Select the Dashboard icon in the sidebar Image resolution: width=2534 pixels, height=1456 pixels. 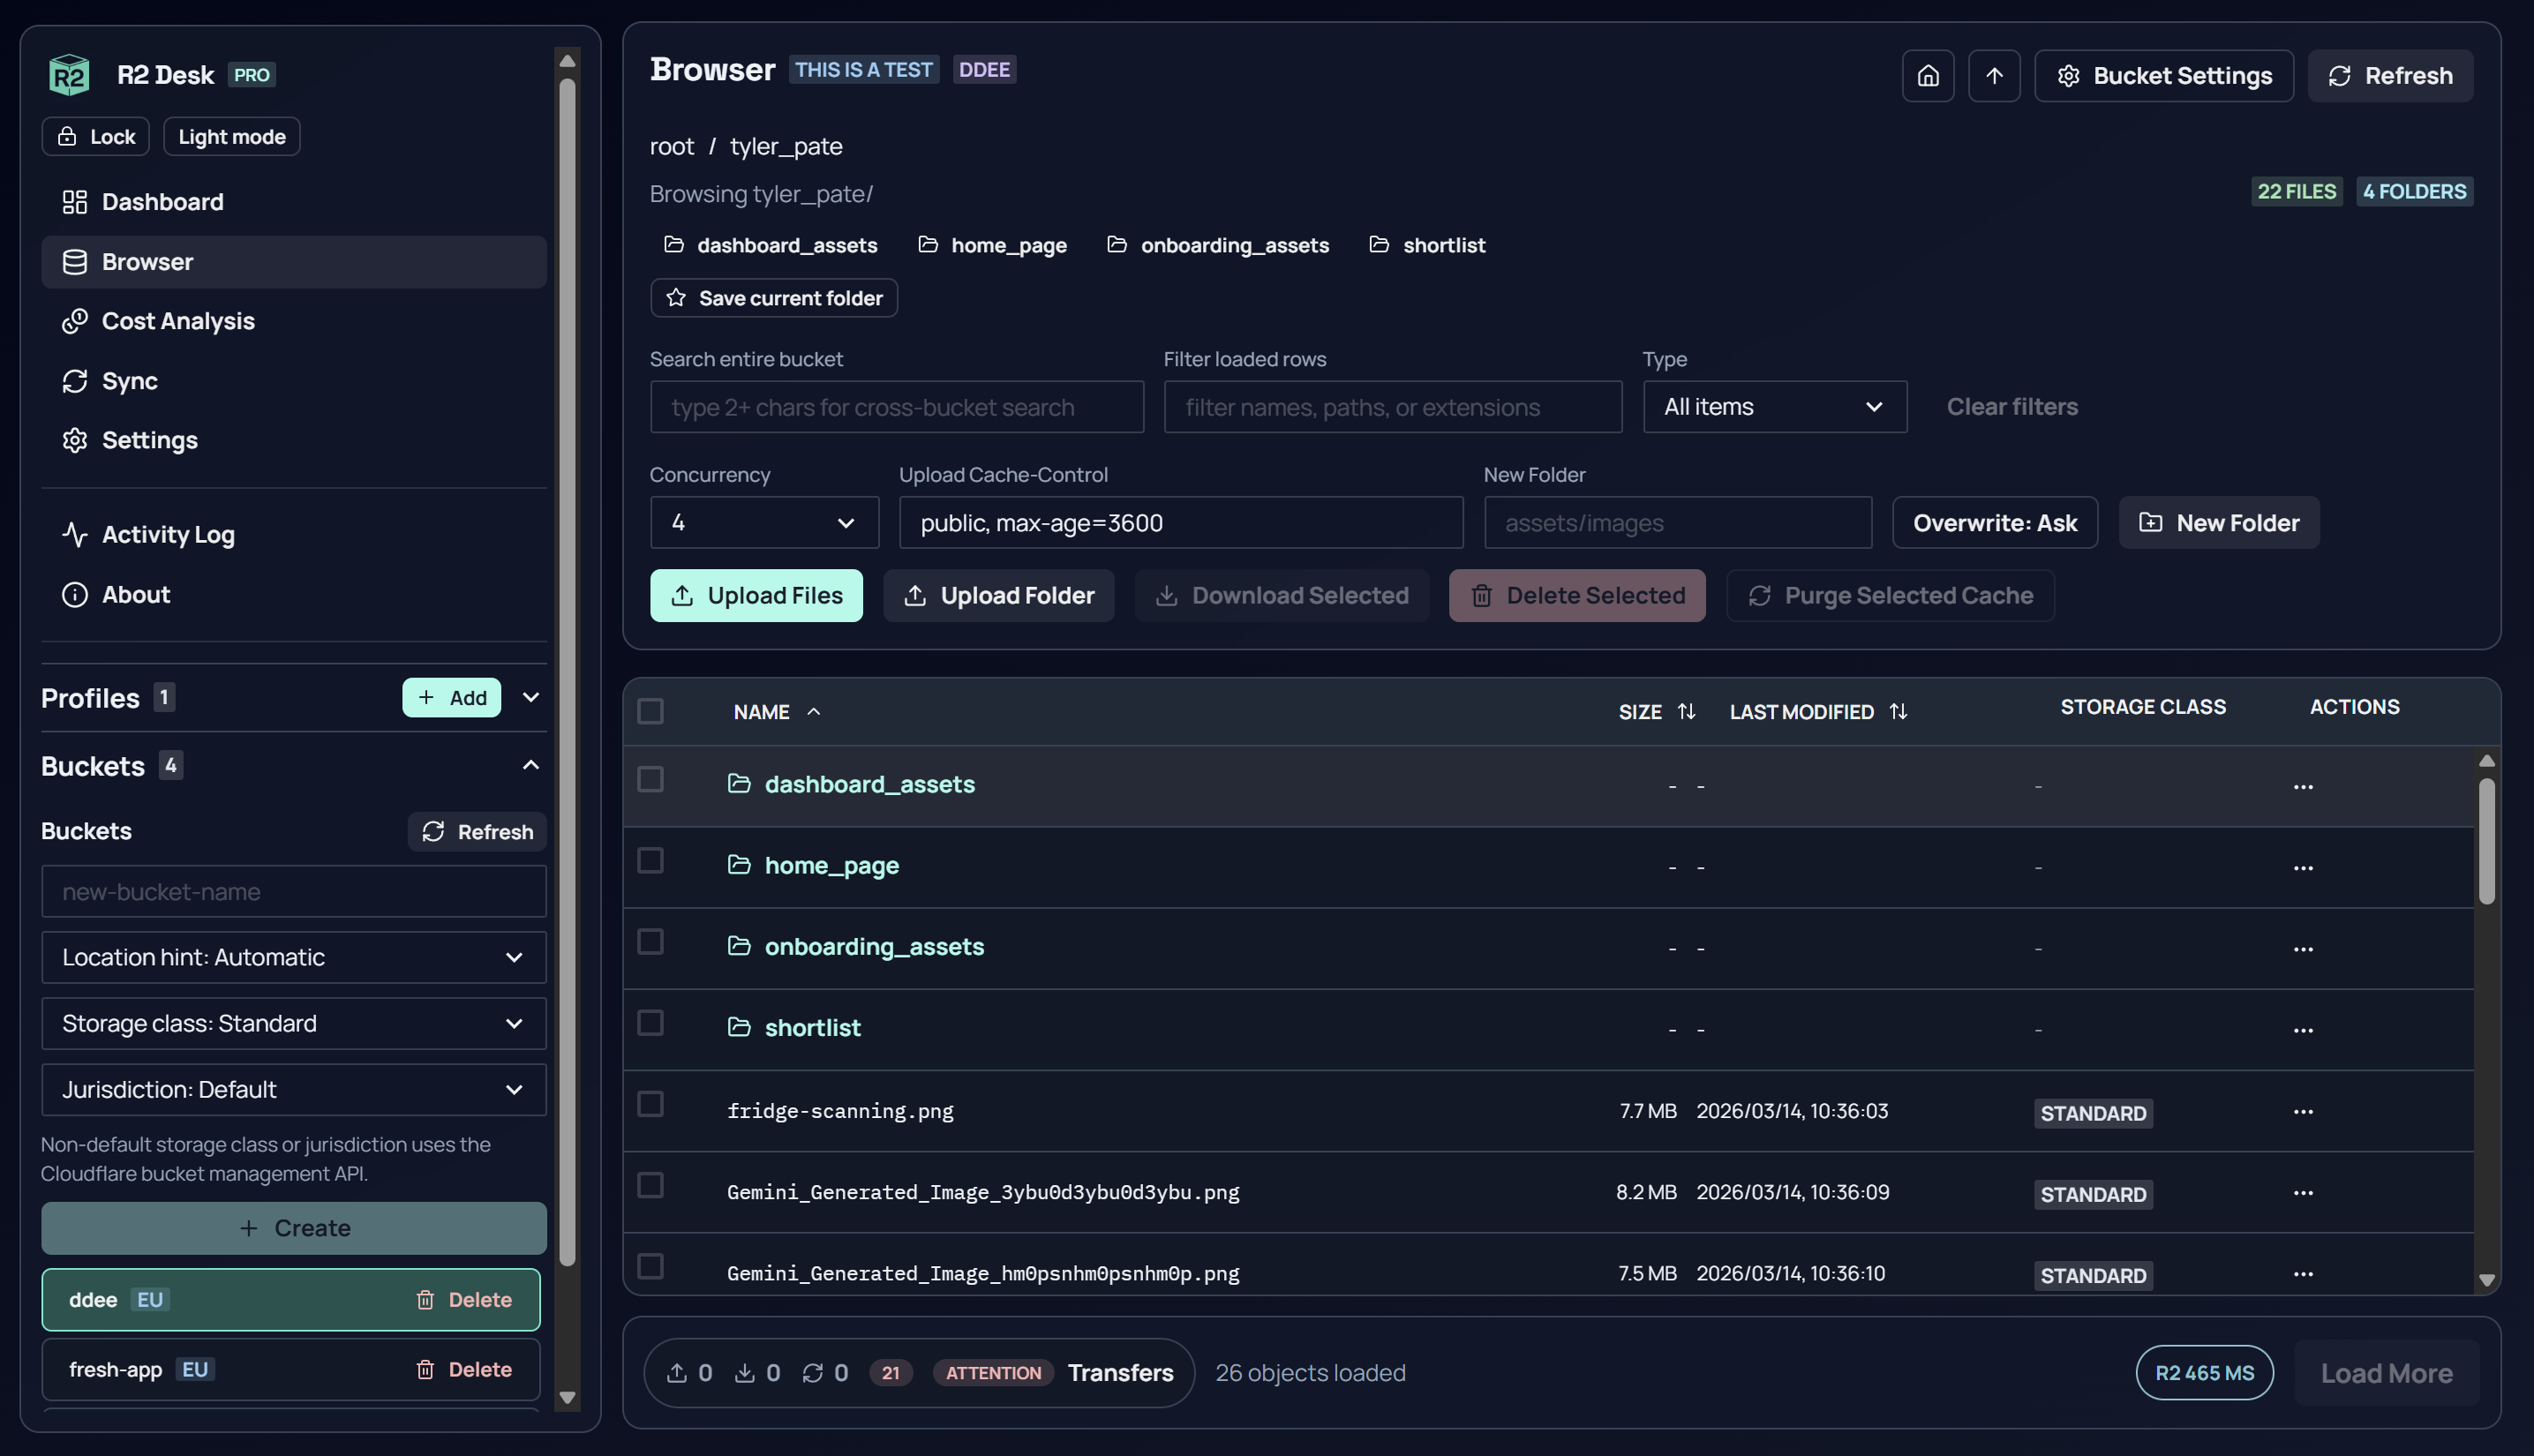click(74, 201)
